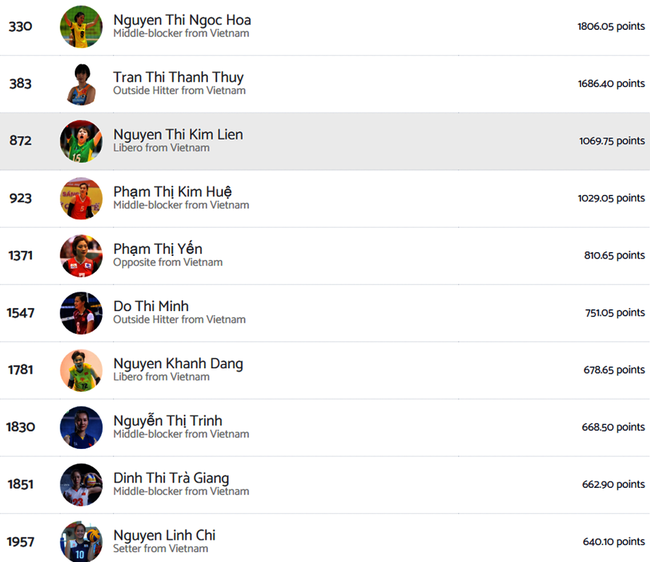Click the Nguyen Khanh Dang name

(178, 363)
